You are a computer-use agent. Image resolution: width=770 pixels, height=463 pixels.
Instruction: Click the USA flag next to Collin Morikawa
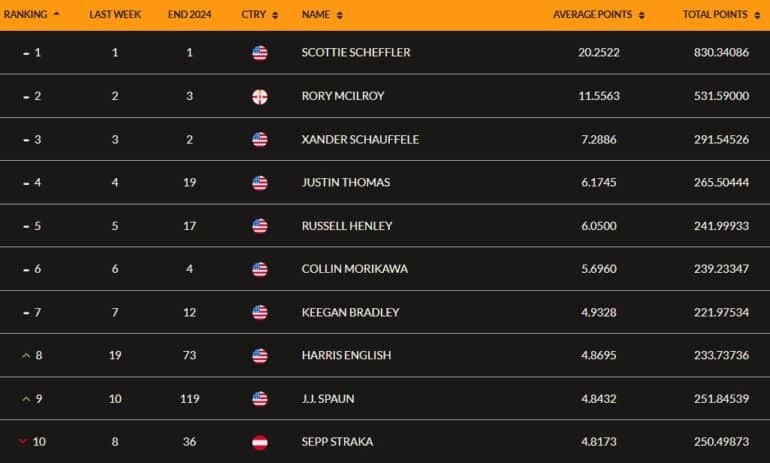click(260, 269)
